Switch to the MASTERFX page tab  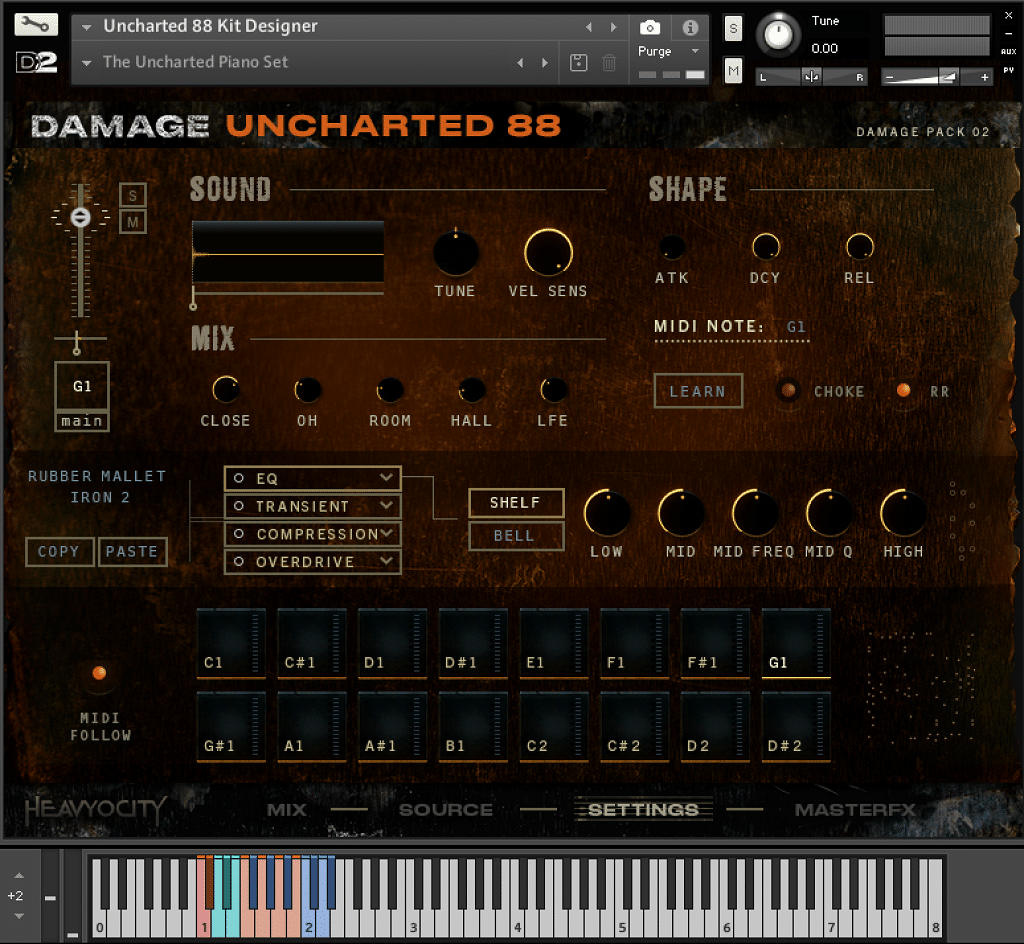[x=856, y=810]
